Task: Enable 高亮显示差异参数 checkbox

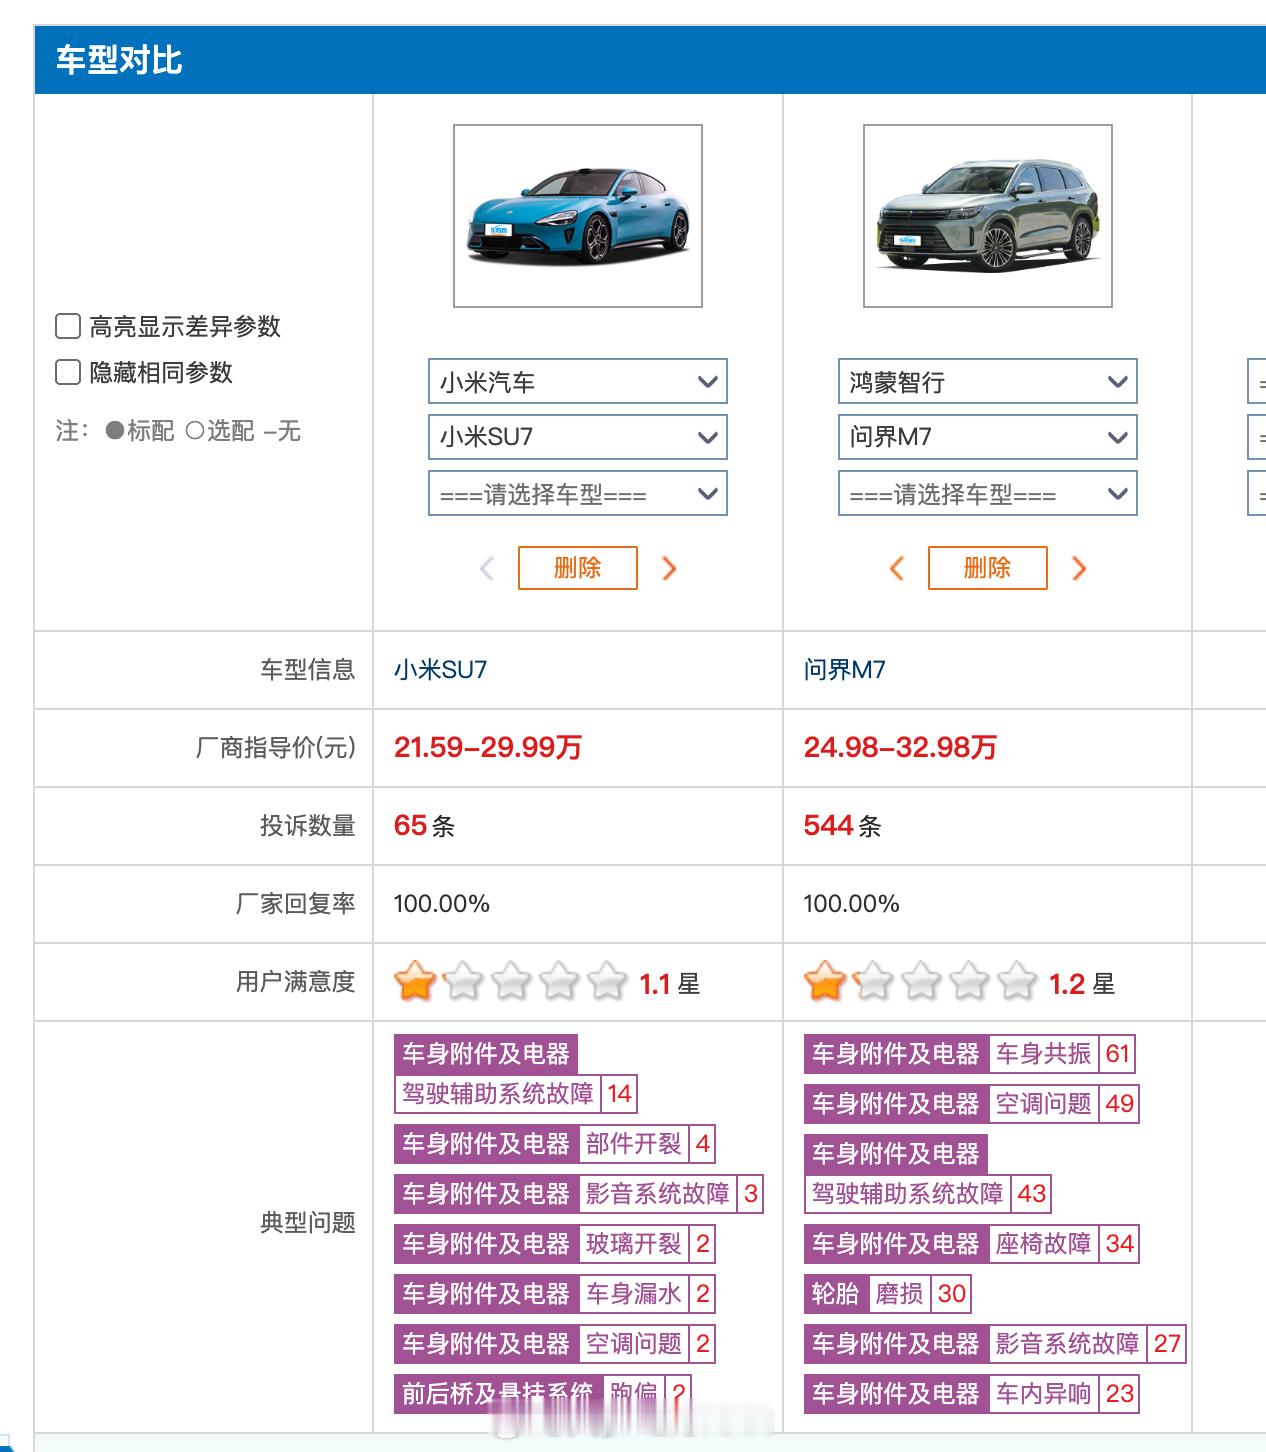Action: point(68,326)
